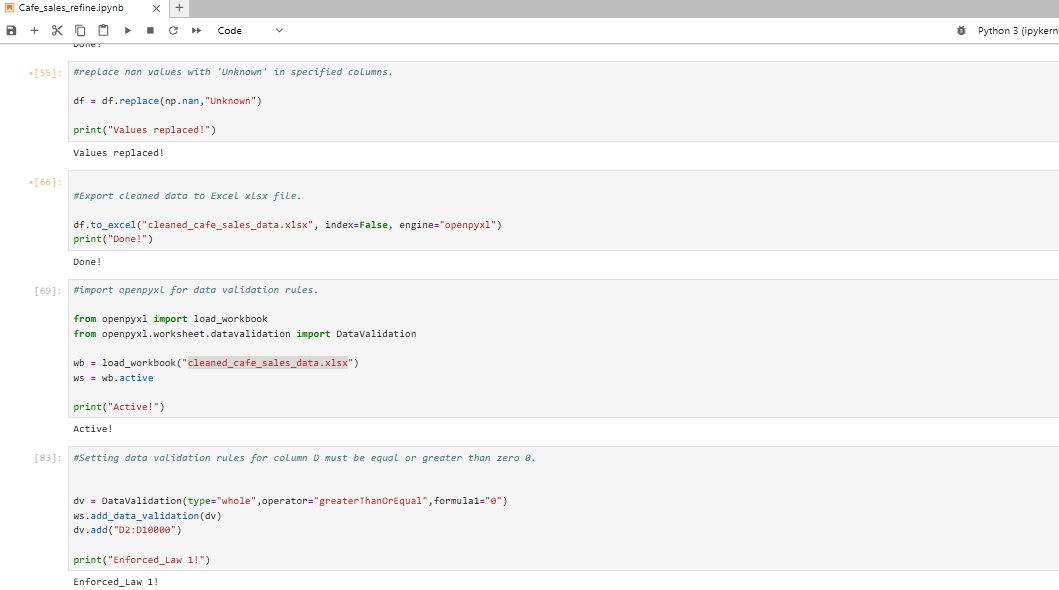Image resolution: width=1059 pixels, height=590 pixels.
Task: Interrupt the kernel with stop icon
Action: pos(151,30)
